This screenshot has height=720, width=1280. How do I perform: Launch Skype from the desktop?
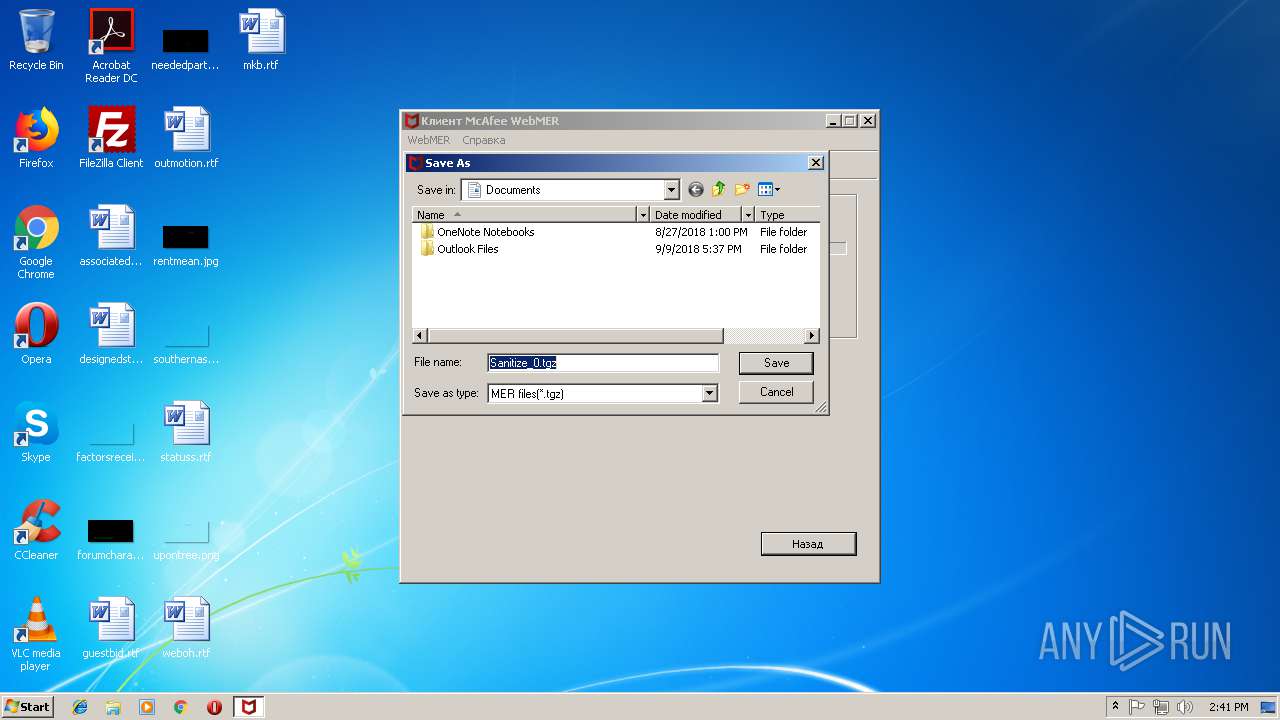36,432
